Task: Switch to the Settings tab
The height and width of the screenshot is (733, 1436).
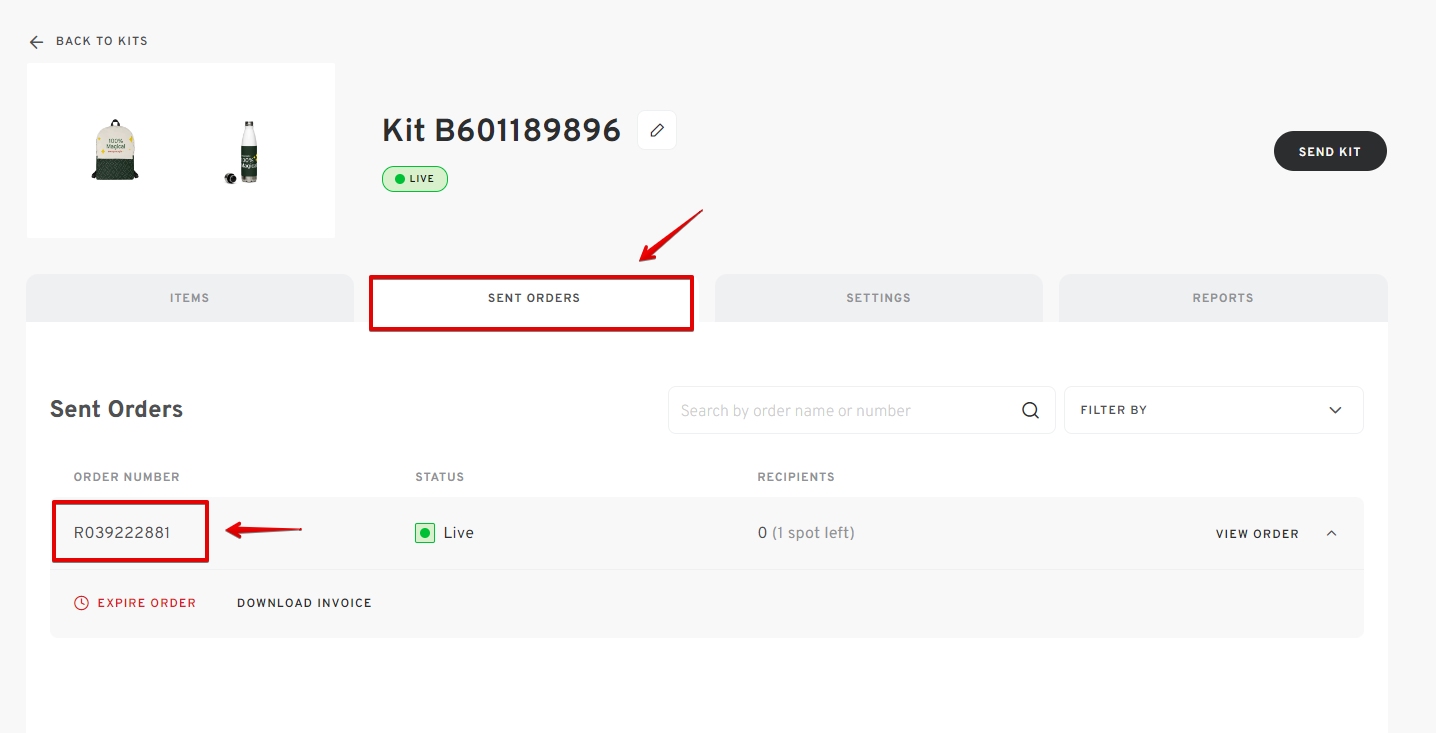Action: (877, 297)
